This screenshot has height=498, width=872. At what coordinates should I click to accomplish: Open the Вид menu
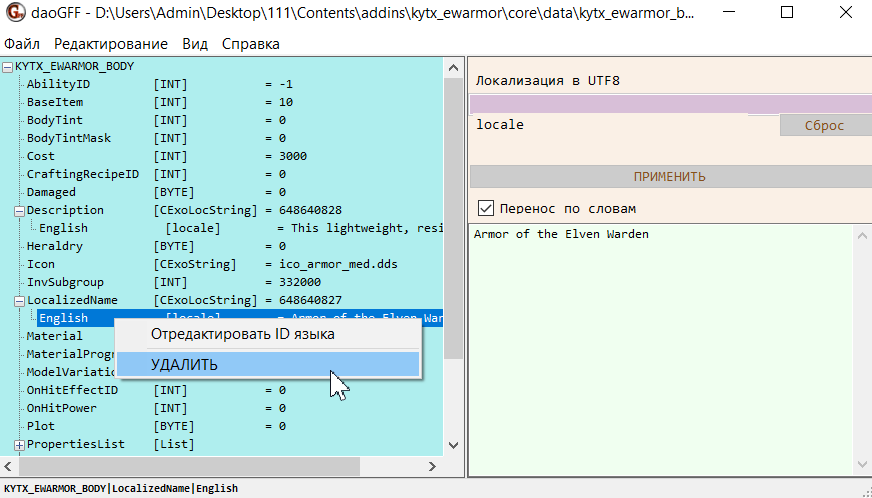pos(195,44)
